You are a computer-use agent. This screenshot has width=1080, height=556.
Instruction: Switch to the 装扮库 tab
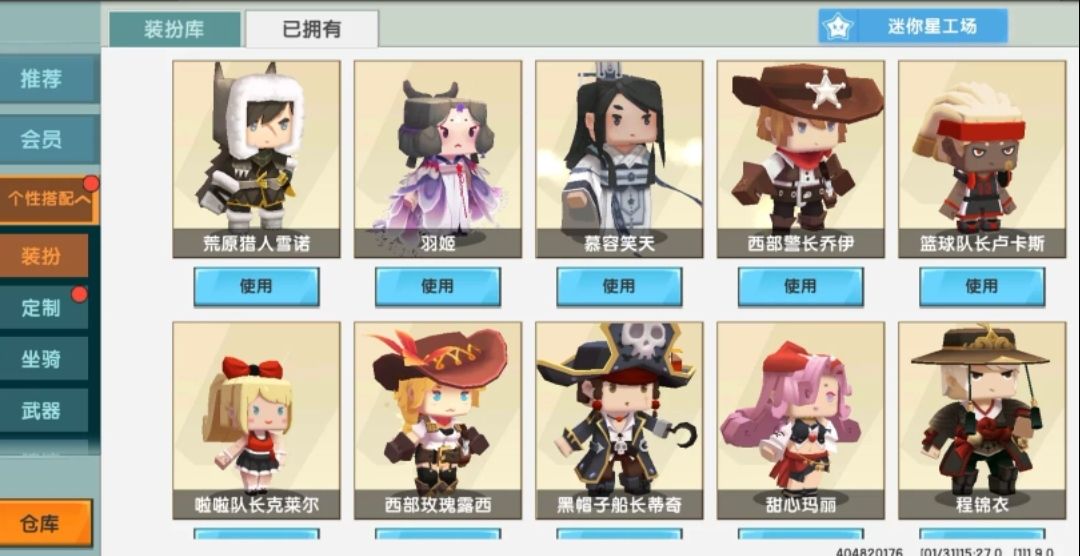coord(175,30)
